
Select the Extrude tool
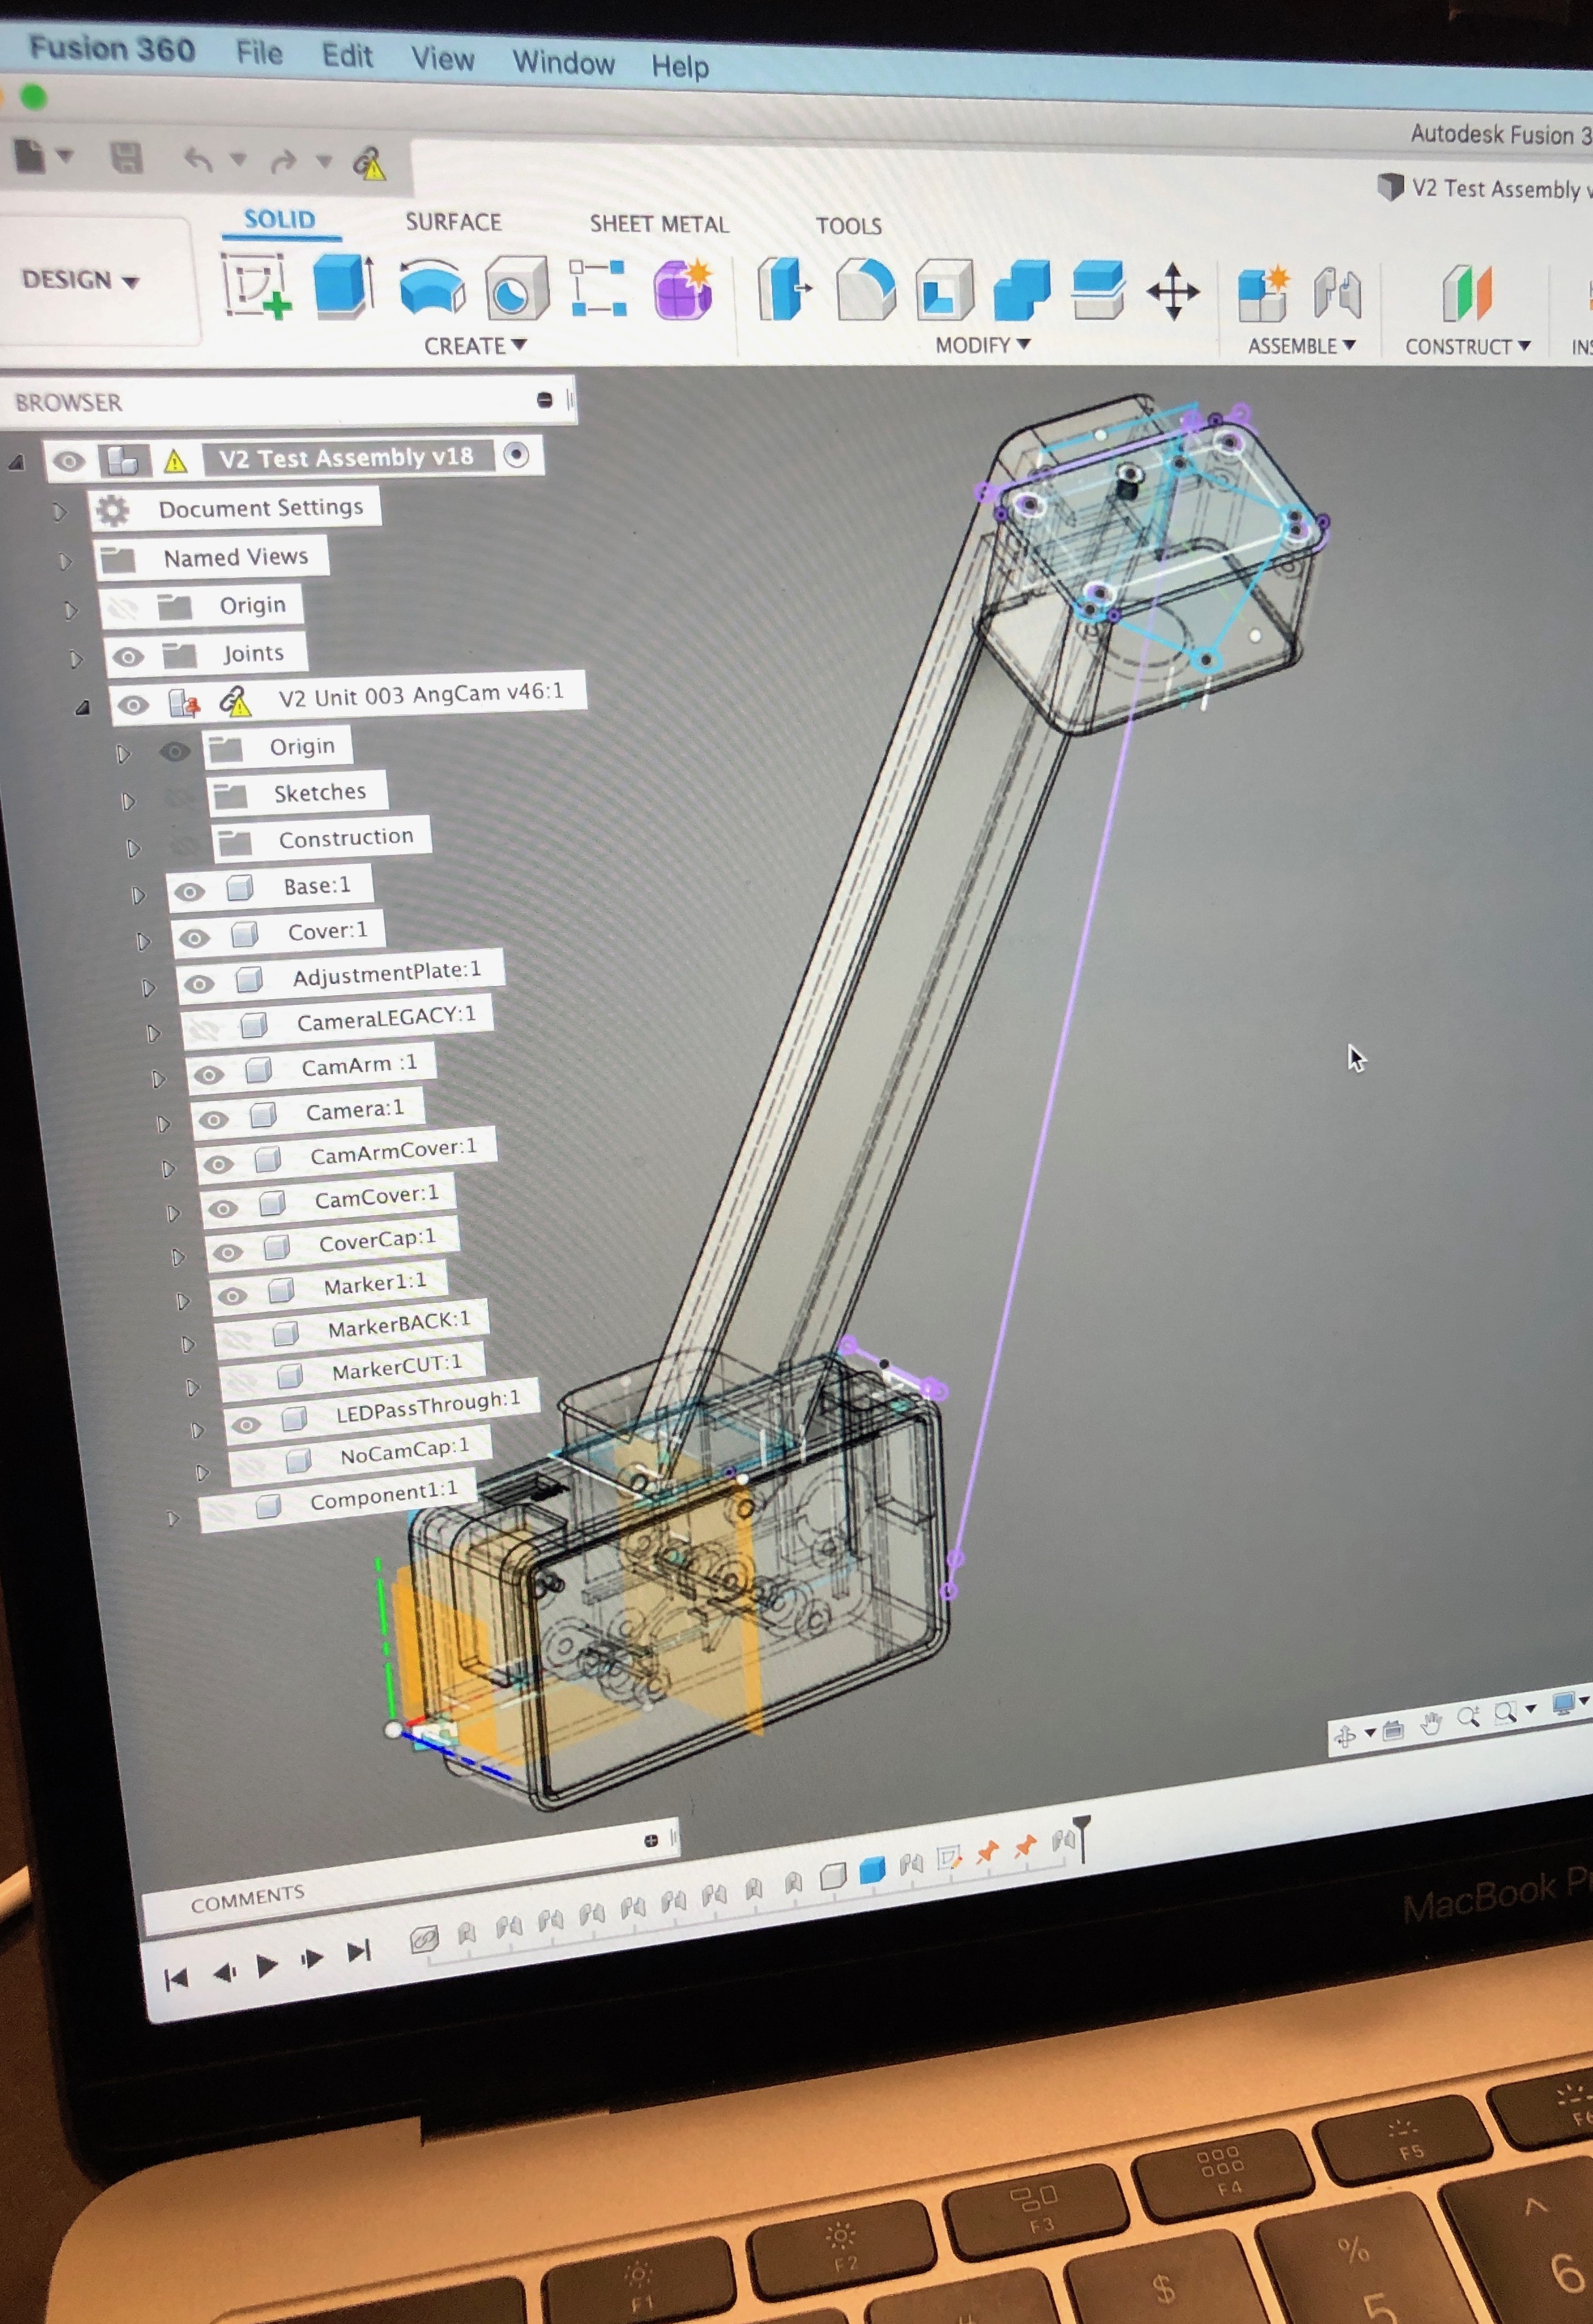point(343,286)
